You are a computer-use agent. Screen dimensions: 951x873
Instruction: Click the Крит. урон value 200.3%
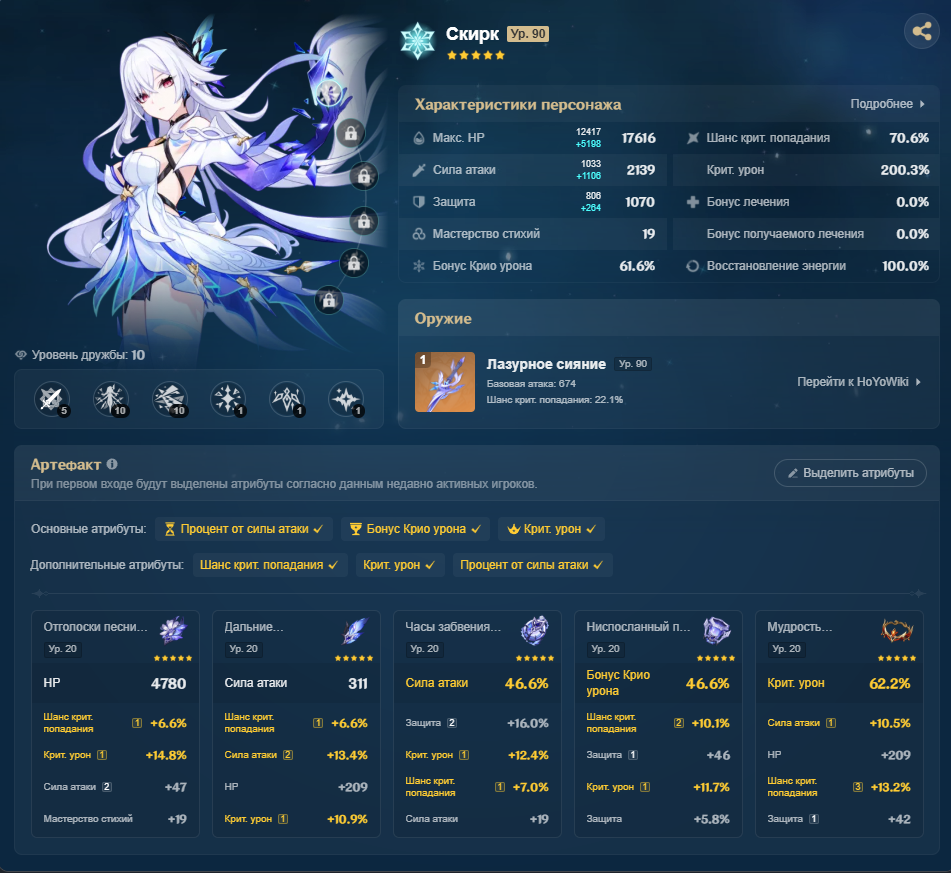coord(904,170)
